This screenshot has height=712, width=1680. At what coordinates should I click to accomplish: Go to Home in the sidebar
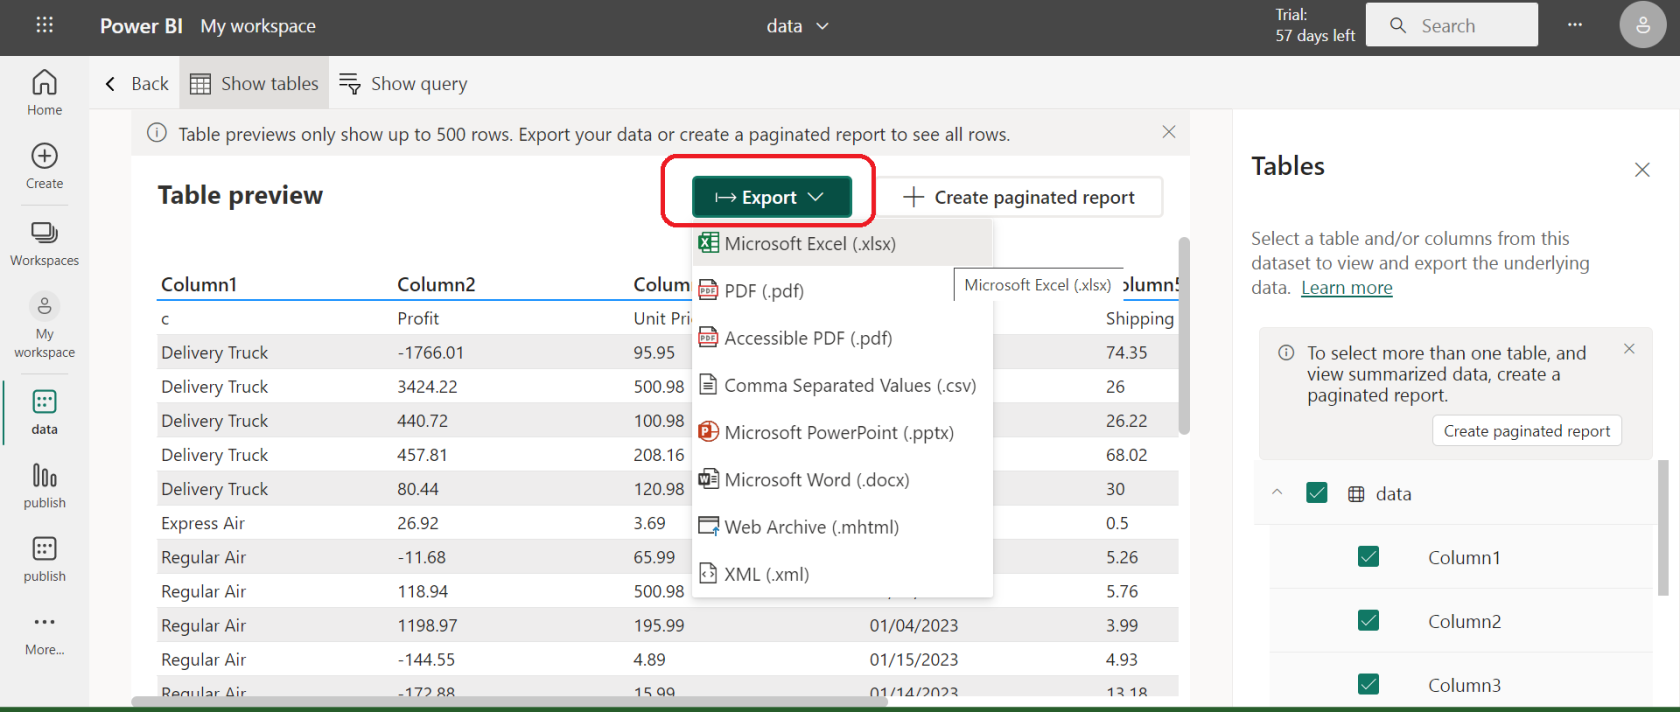(x=44, y=92)
